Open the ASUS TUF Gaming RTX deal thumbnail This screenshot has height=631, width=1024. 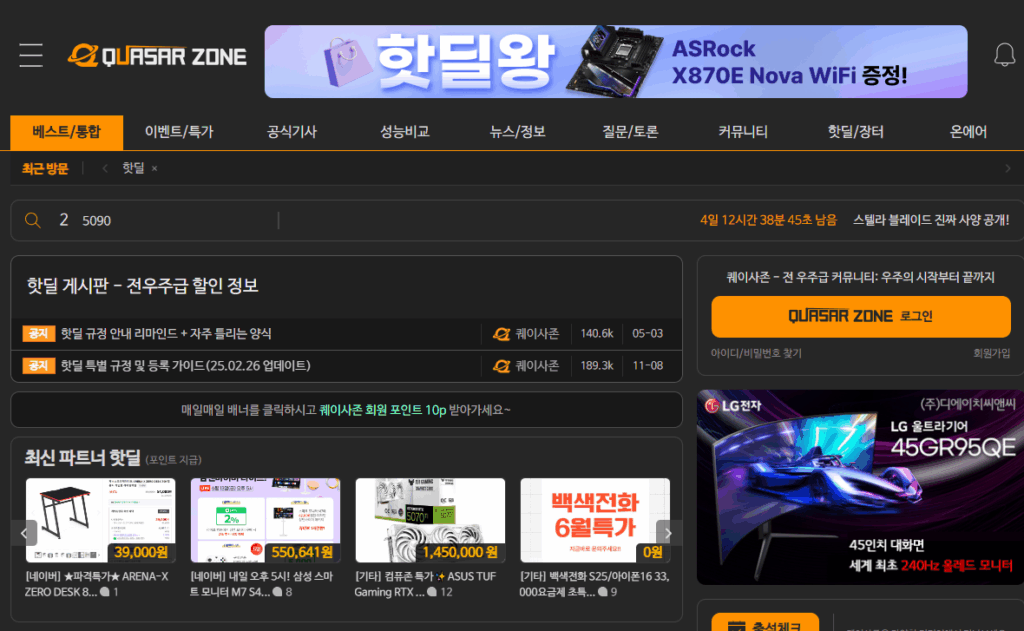click(x=430, y=520)
